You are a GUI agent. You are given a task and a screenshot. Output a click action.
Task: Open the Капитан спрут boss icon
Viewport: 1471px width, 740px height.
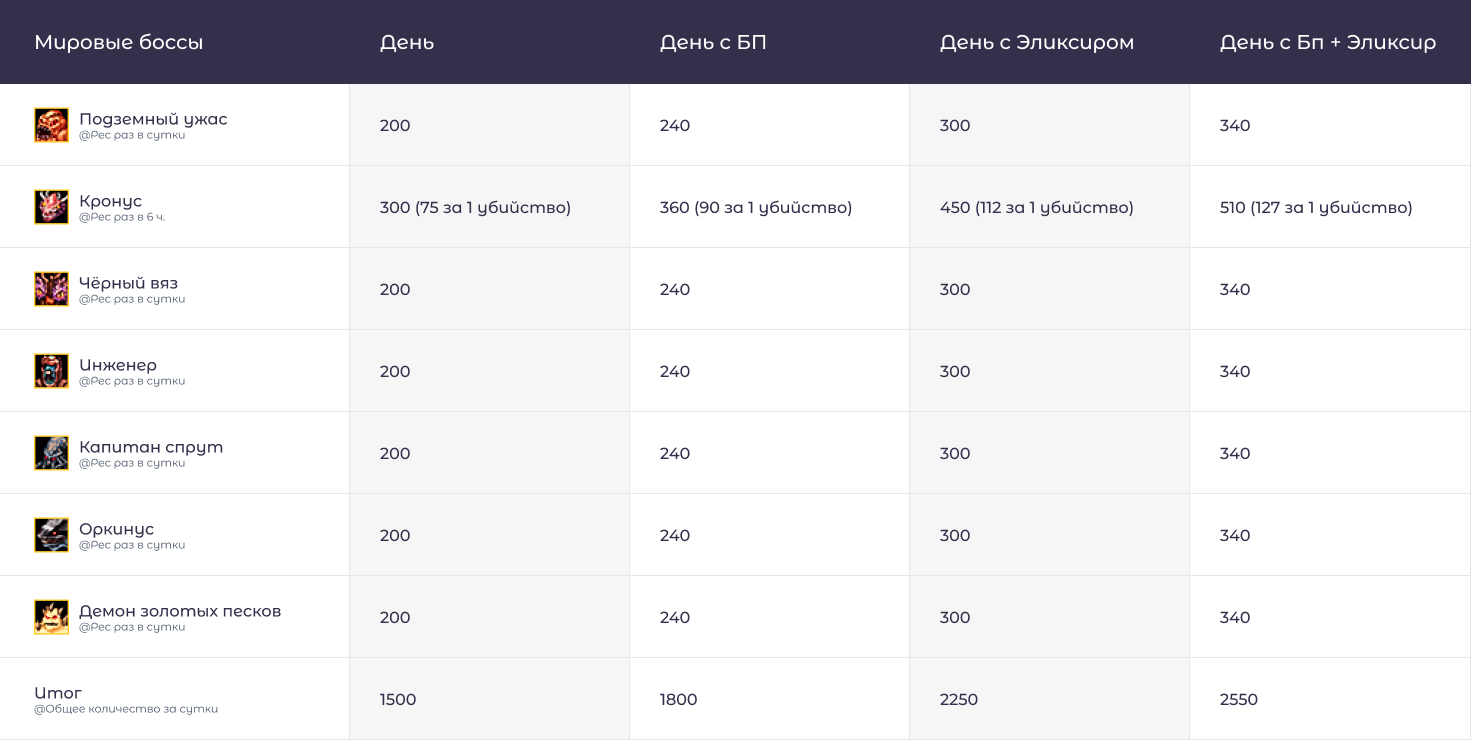click(x=52, y=453)
